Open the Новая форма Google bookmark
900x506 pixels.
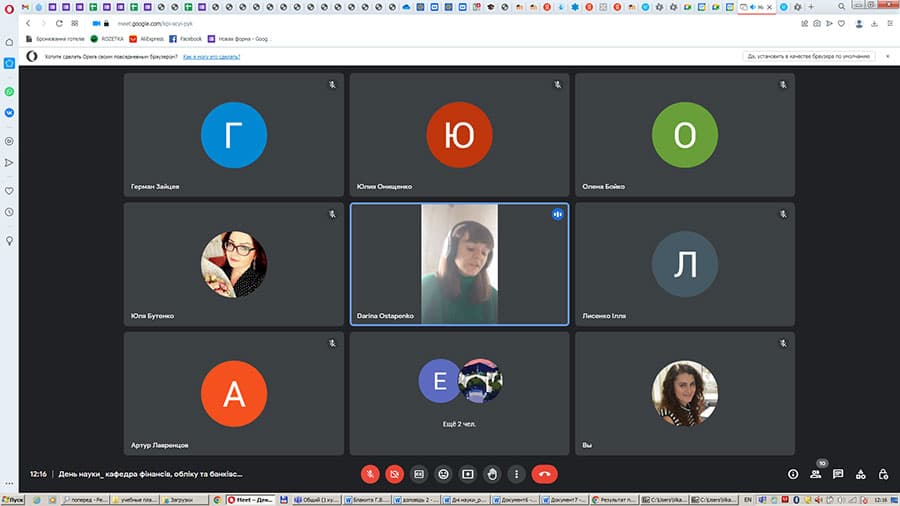tap(238, 39)
